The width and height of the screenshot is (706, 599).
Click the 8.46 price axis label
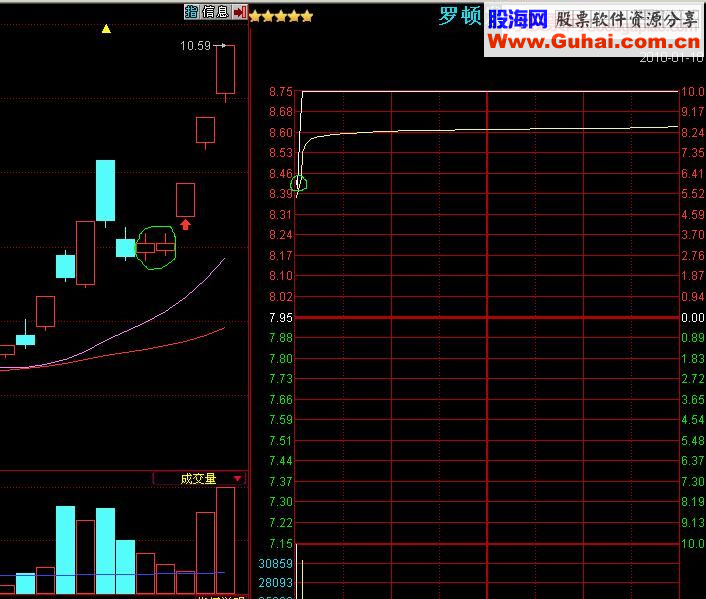pos(281,174)
